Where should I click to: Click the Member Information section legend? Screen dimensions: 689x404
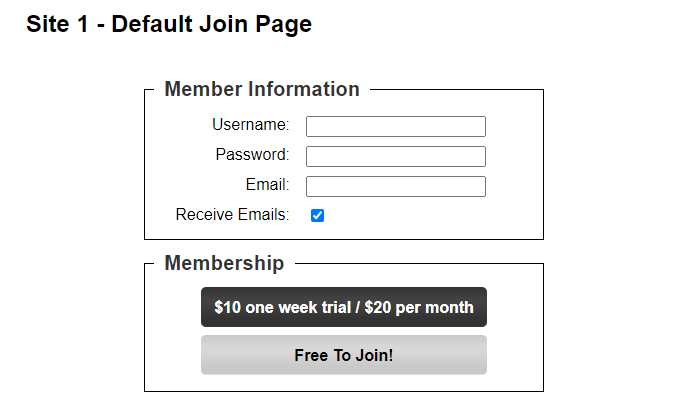pyautogui.click(x=261, y=89)
